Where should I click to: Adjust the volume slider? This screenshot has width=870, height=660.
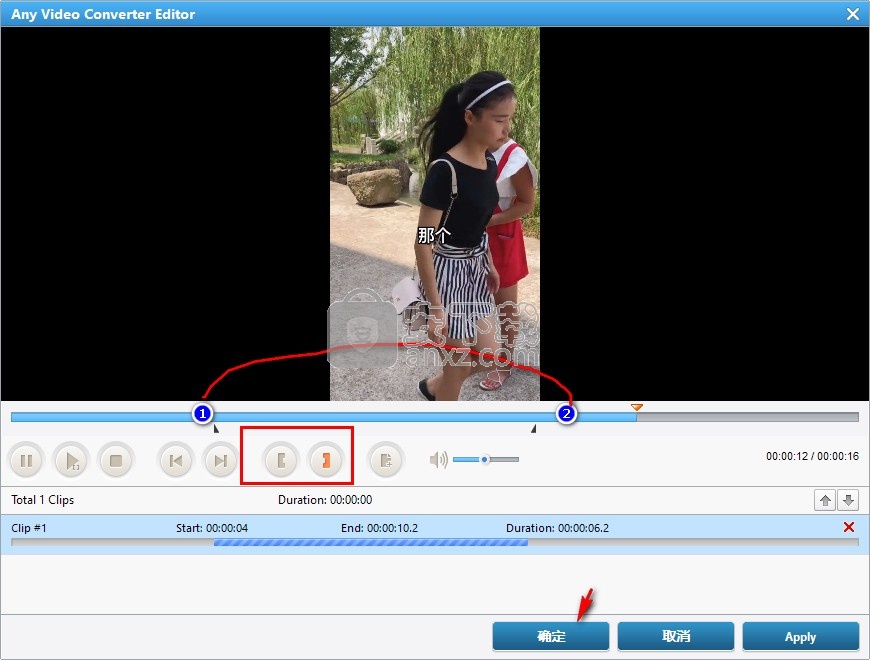(x=485, y=459)
